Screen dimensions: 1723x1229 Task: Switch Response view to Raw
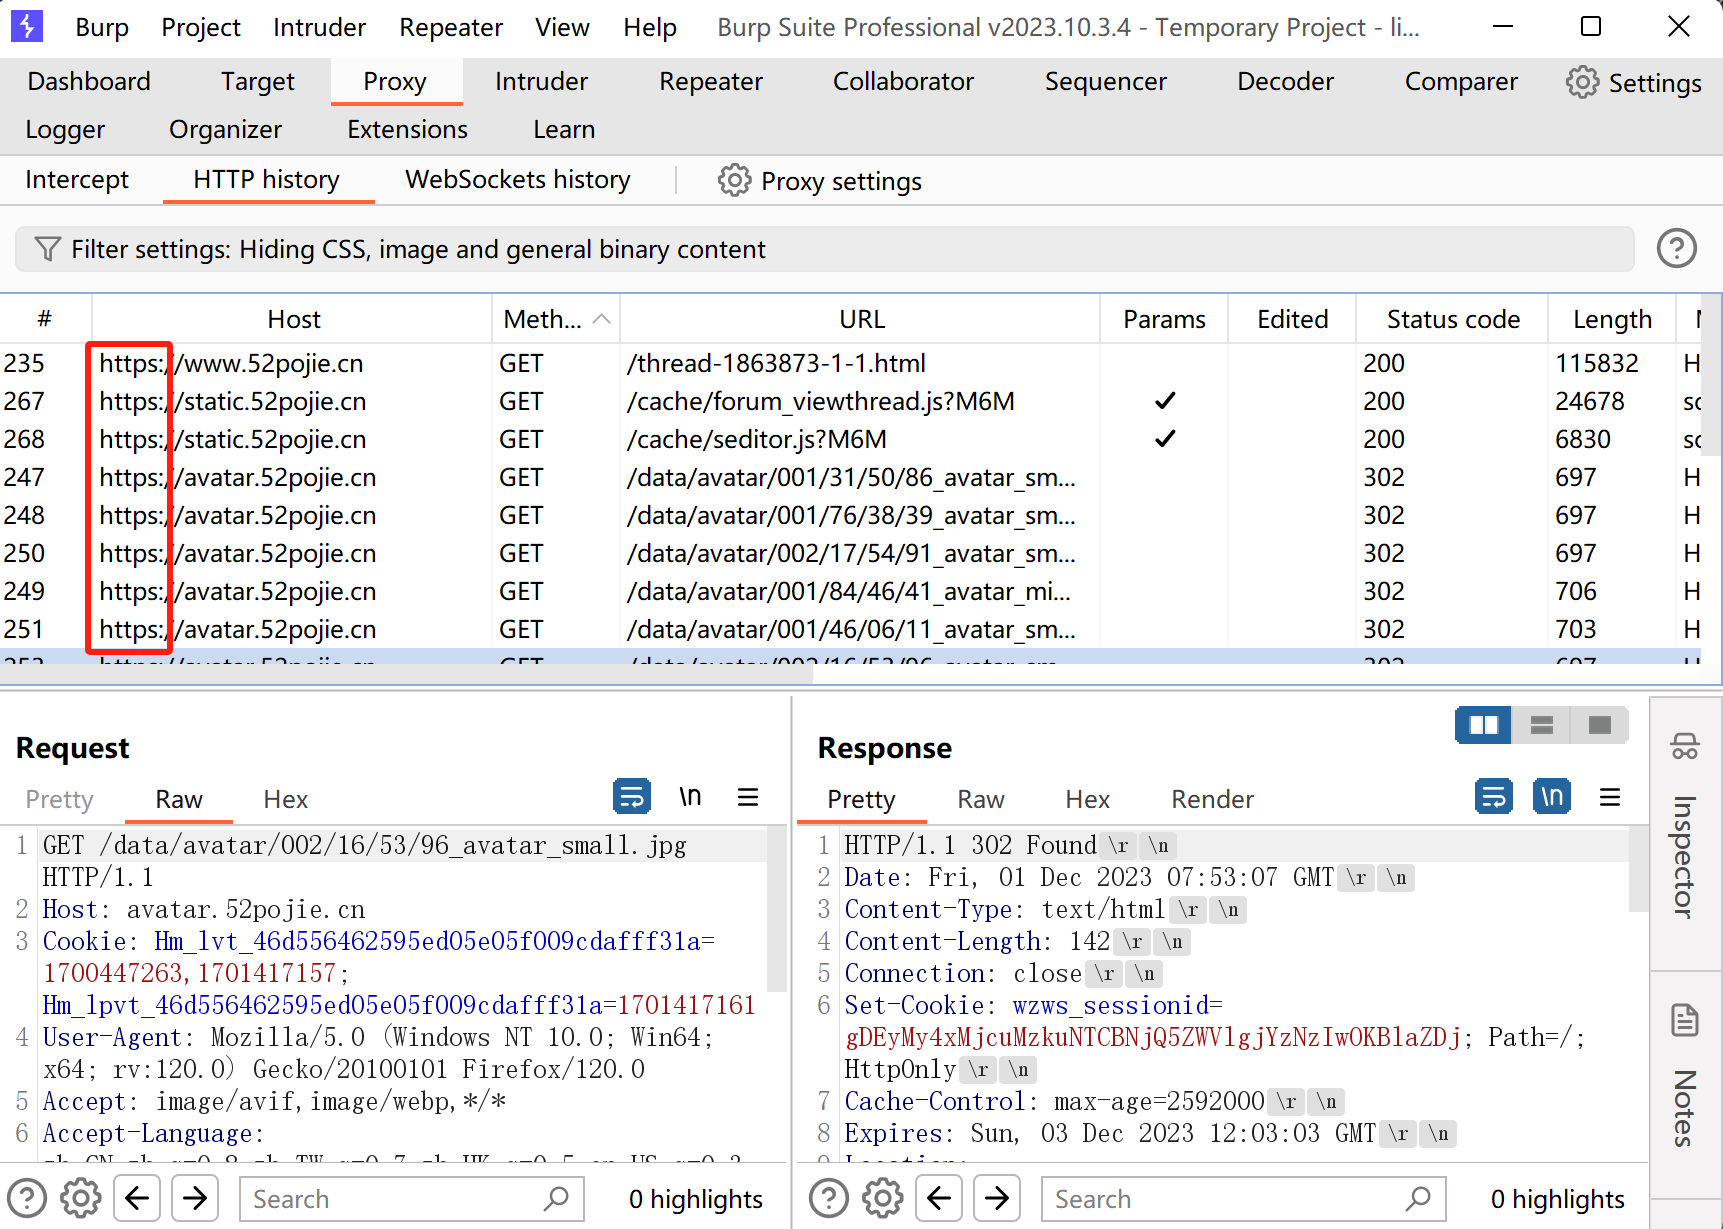tap(980, 799)
